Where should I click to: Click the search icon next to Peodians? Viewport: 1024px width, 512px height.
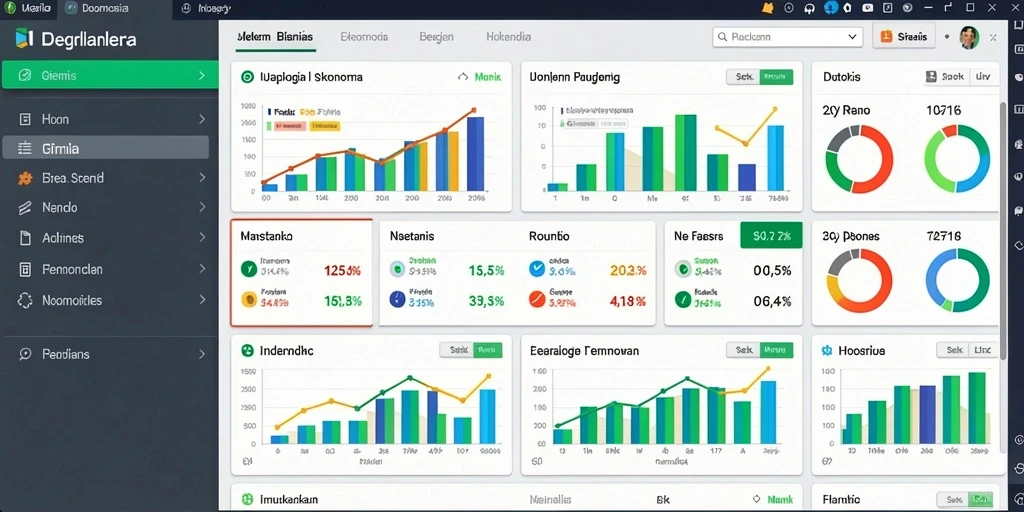(25, 354)
